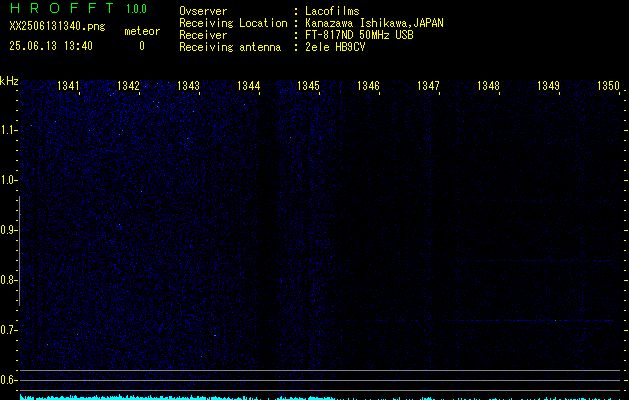This screenshot has height=400, width=629.
Task: Click the 1341 time marker
Action: (x=68, y=86)
